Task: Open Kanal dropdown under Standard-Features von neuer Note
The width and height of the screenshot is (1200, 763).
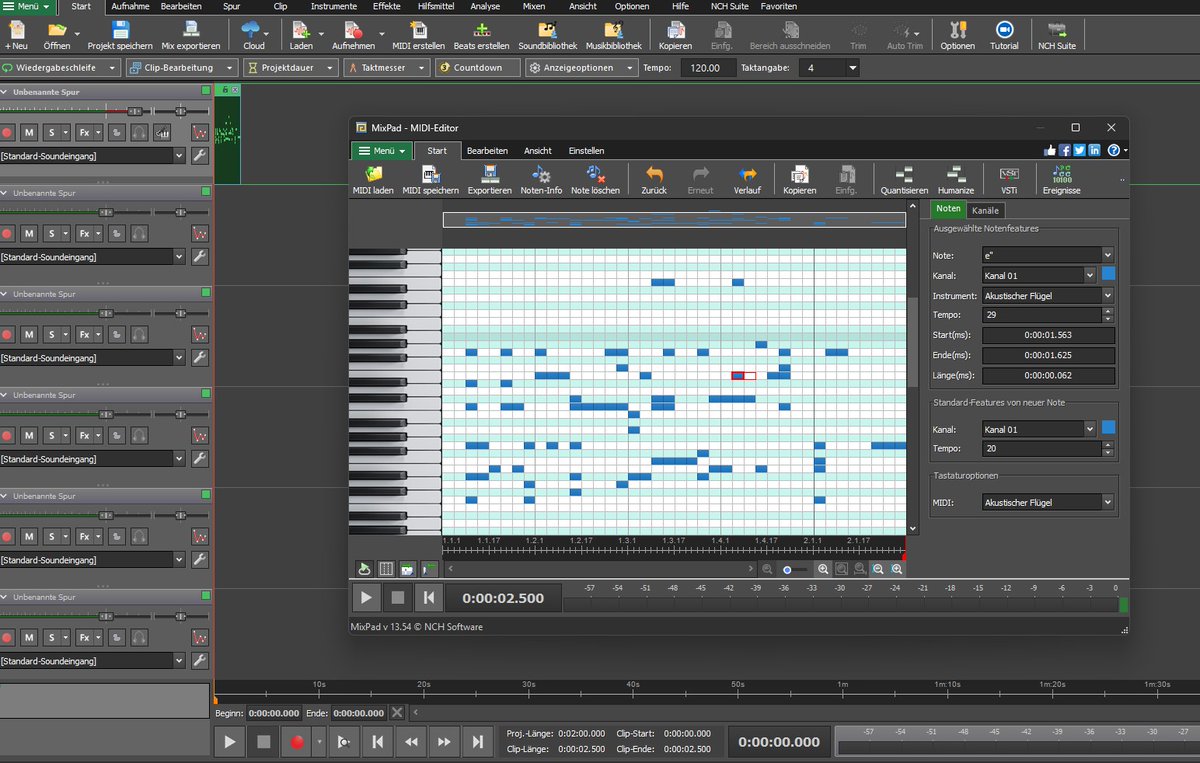Action: coord(1038,429)
